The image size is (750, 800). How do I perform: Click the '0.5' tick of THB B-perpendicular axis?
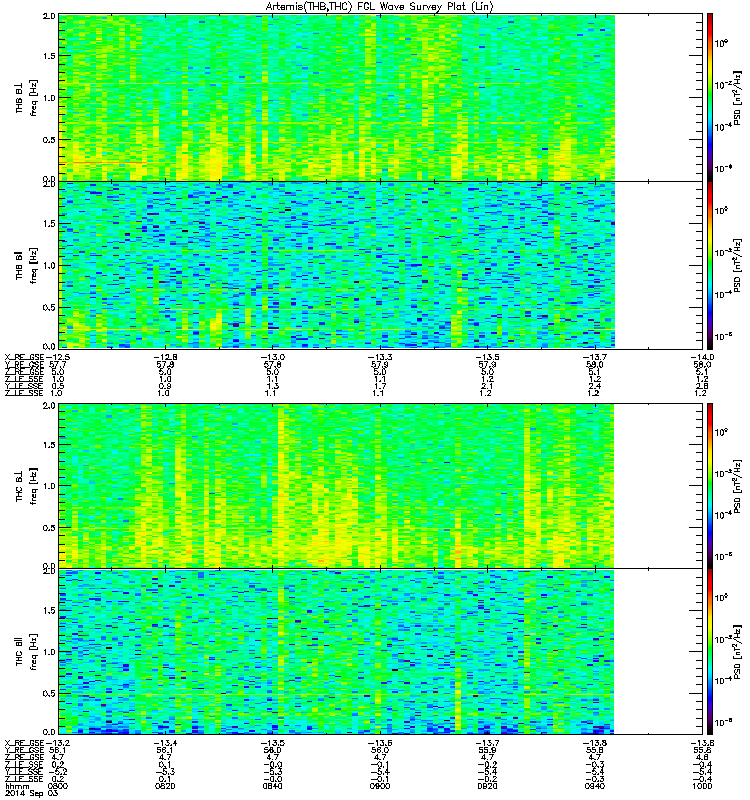point(49,140)
